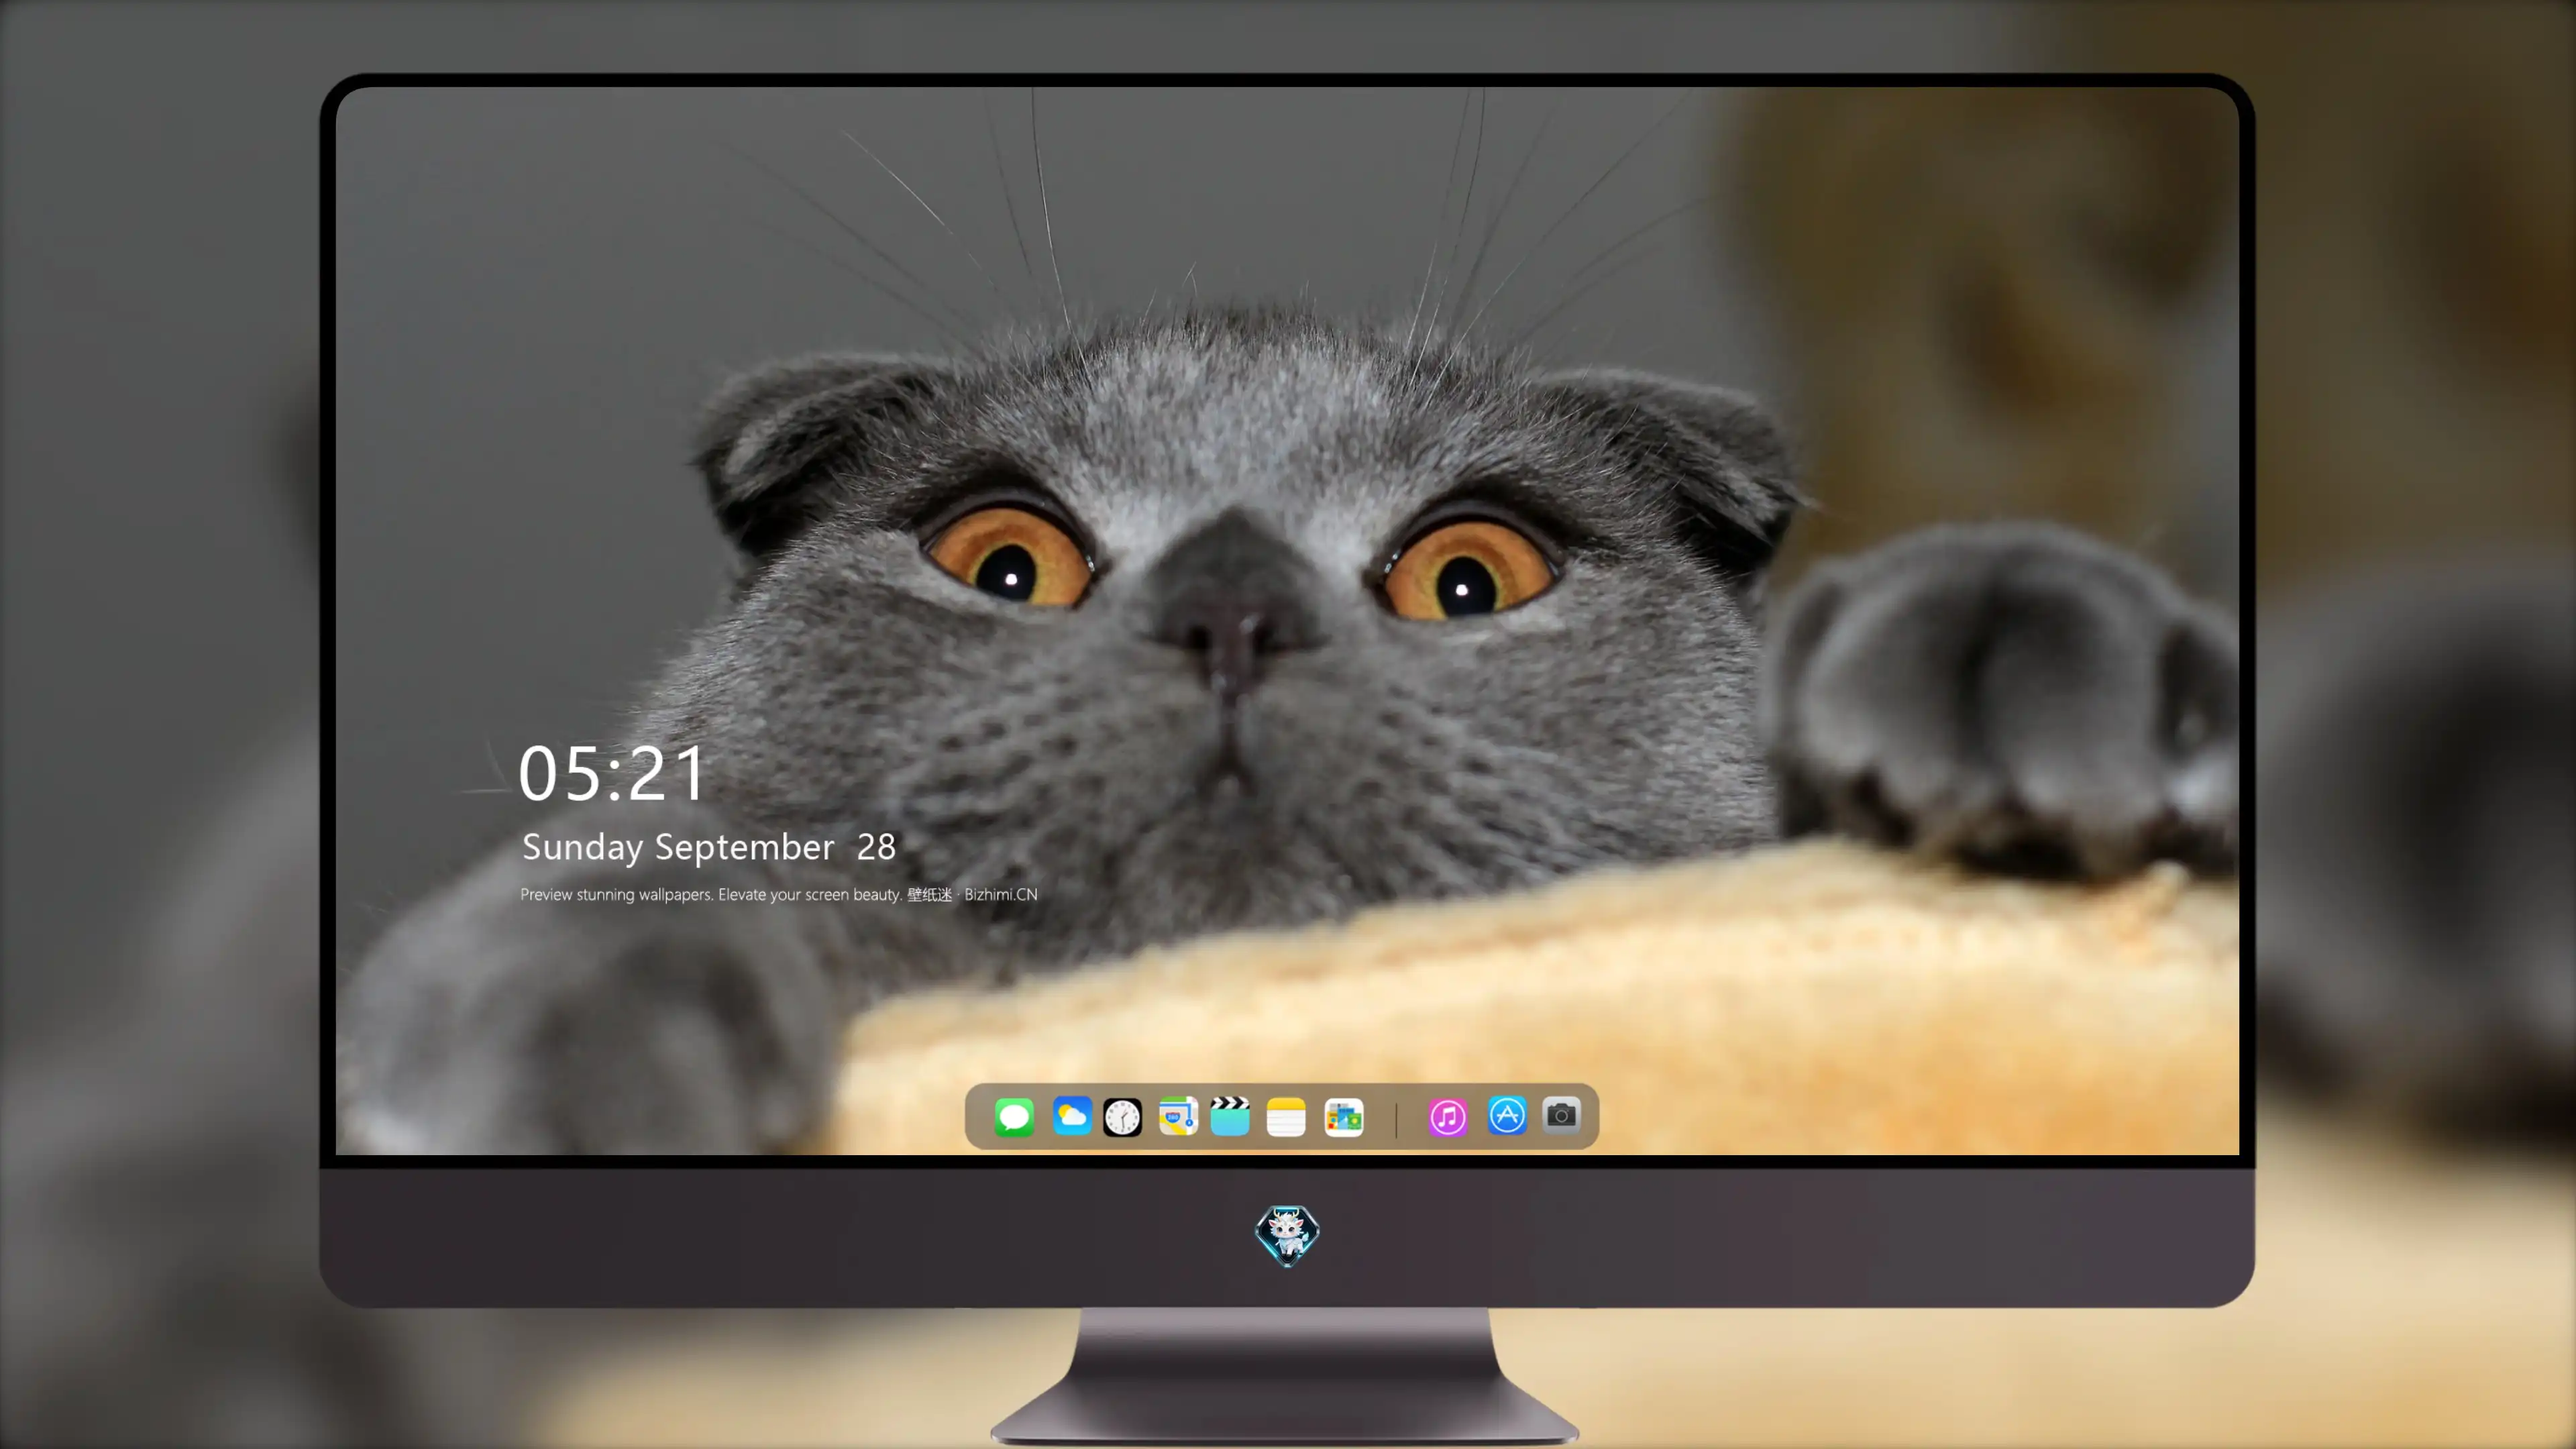Click the dragon logo on monitor chin
The image size is (2576, 1449).
click(1287, 1235)
